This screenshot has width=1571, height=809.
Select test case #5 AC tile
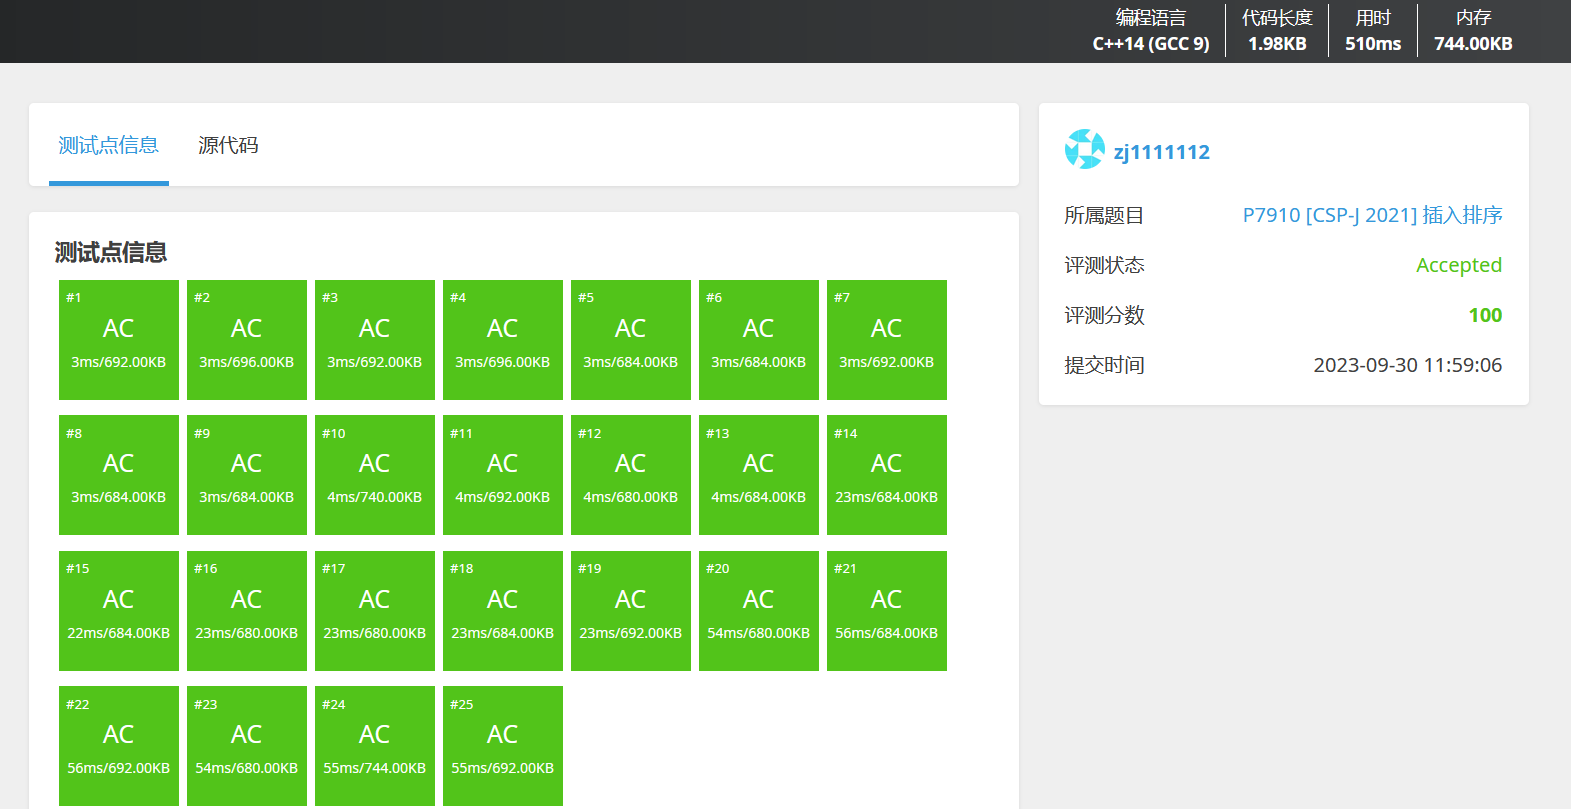(x=631, y=340)
